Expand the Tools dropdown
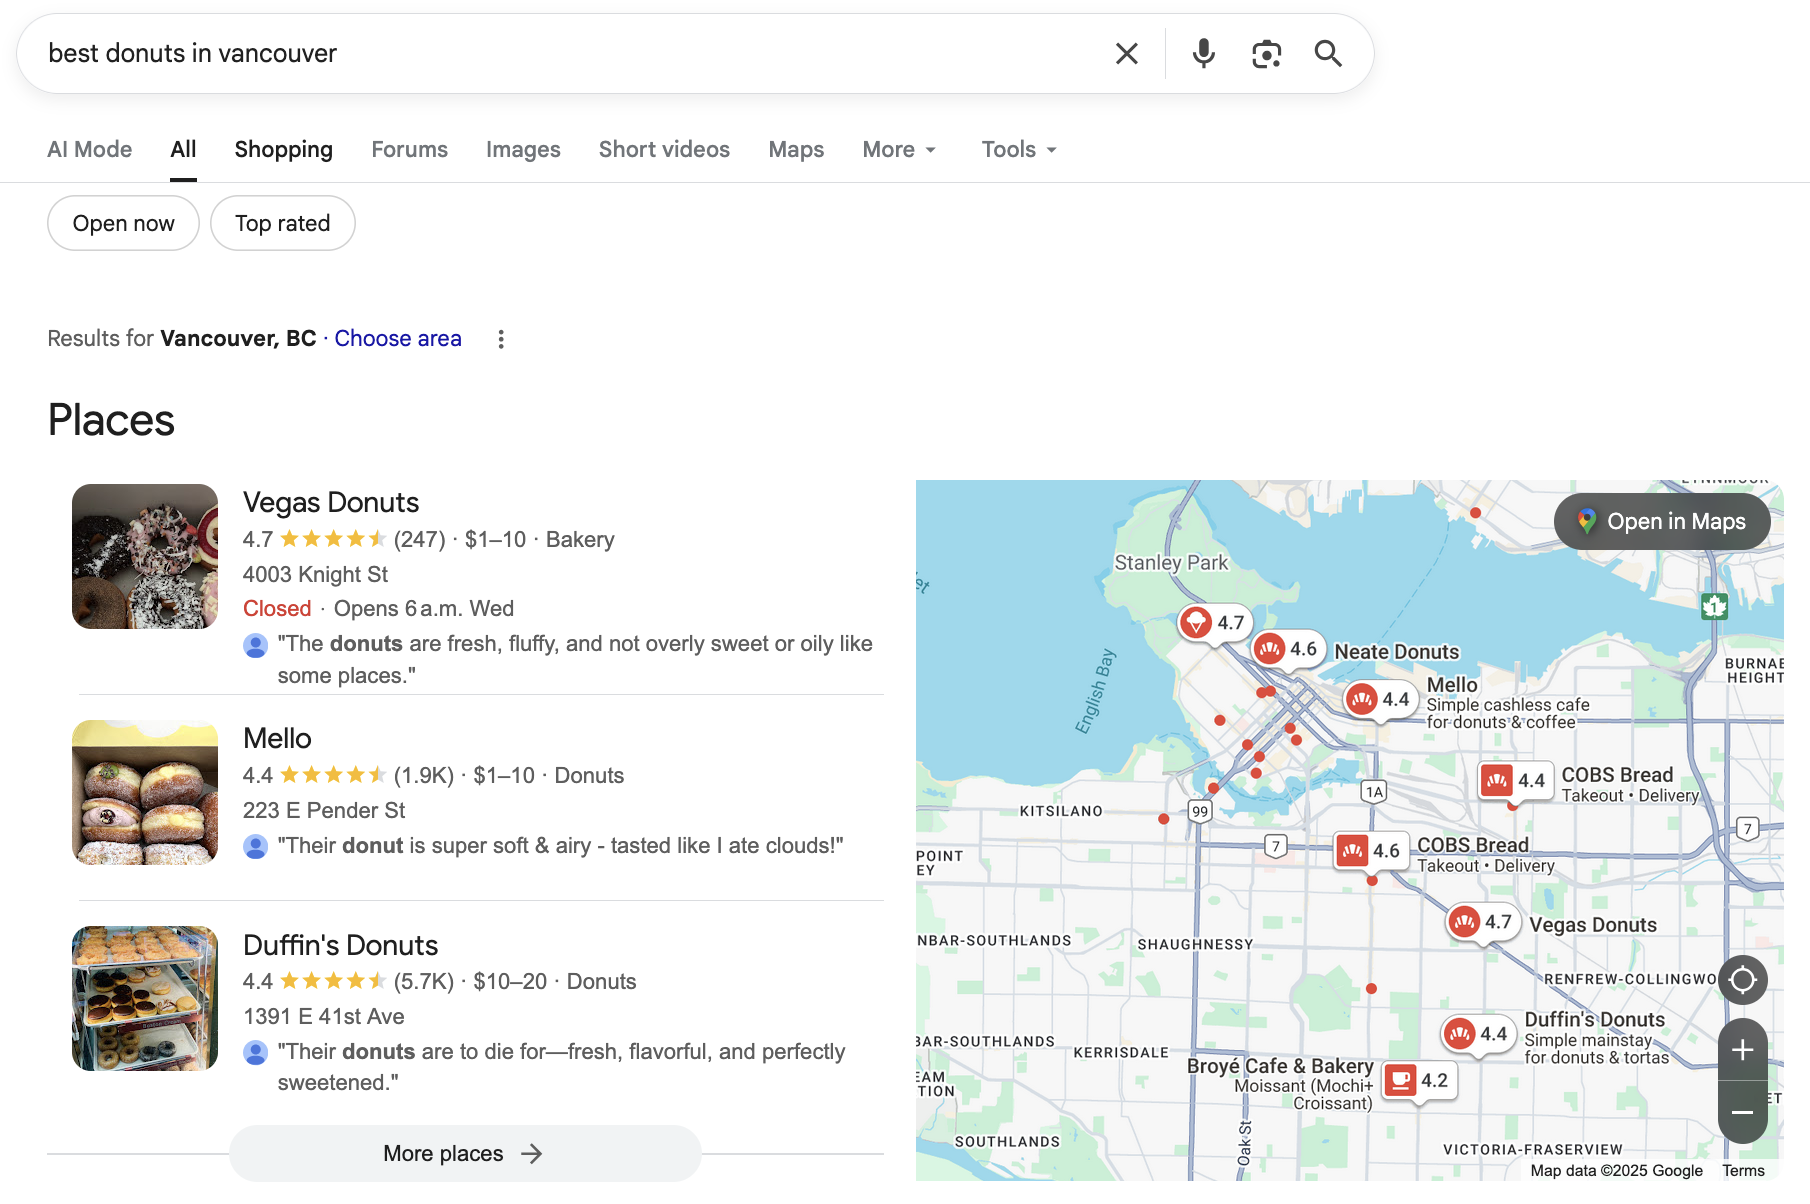This screenshot has width=1810, height=1204. (x=1019, y=150)
